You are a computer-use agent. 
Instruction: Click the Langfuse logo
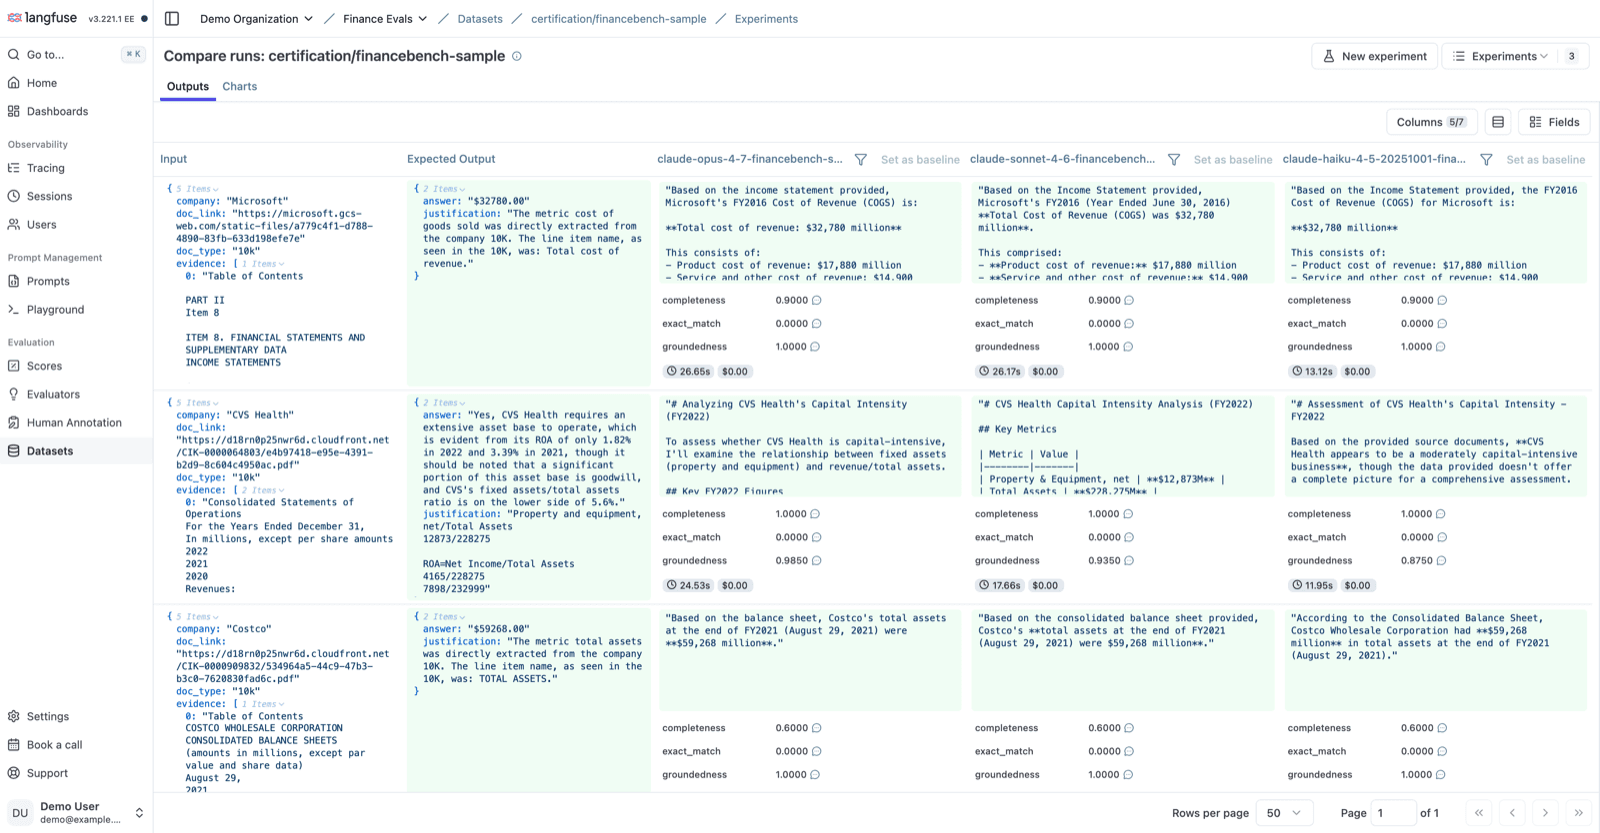click(43, 18)
